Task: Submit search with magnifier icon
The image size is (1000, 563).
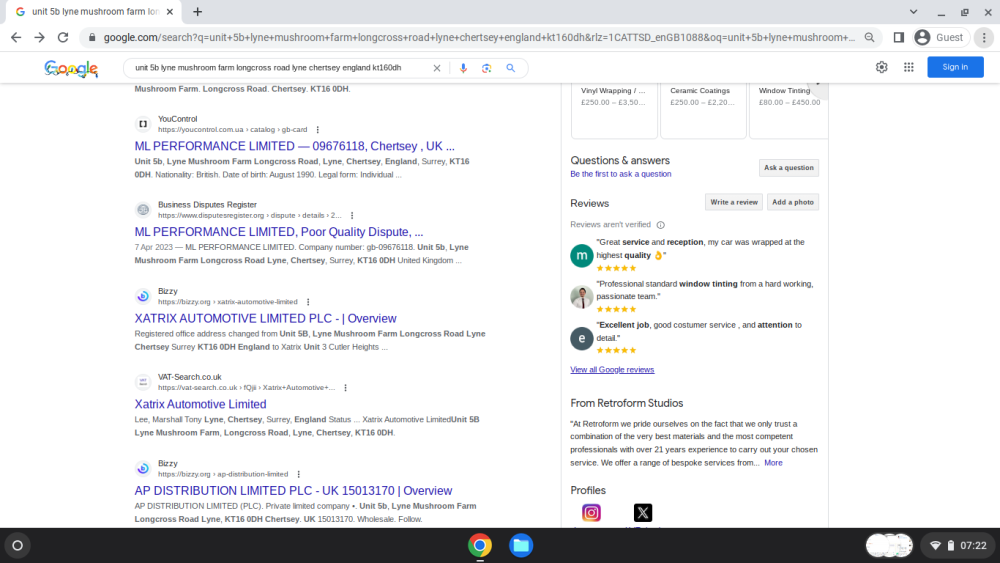Action: 511,68
